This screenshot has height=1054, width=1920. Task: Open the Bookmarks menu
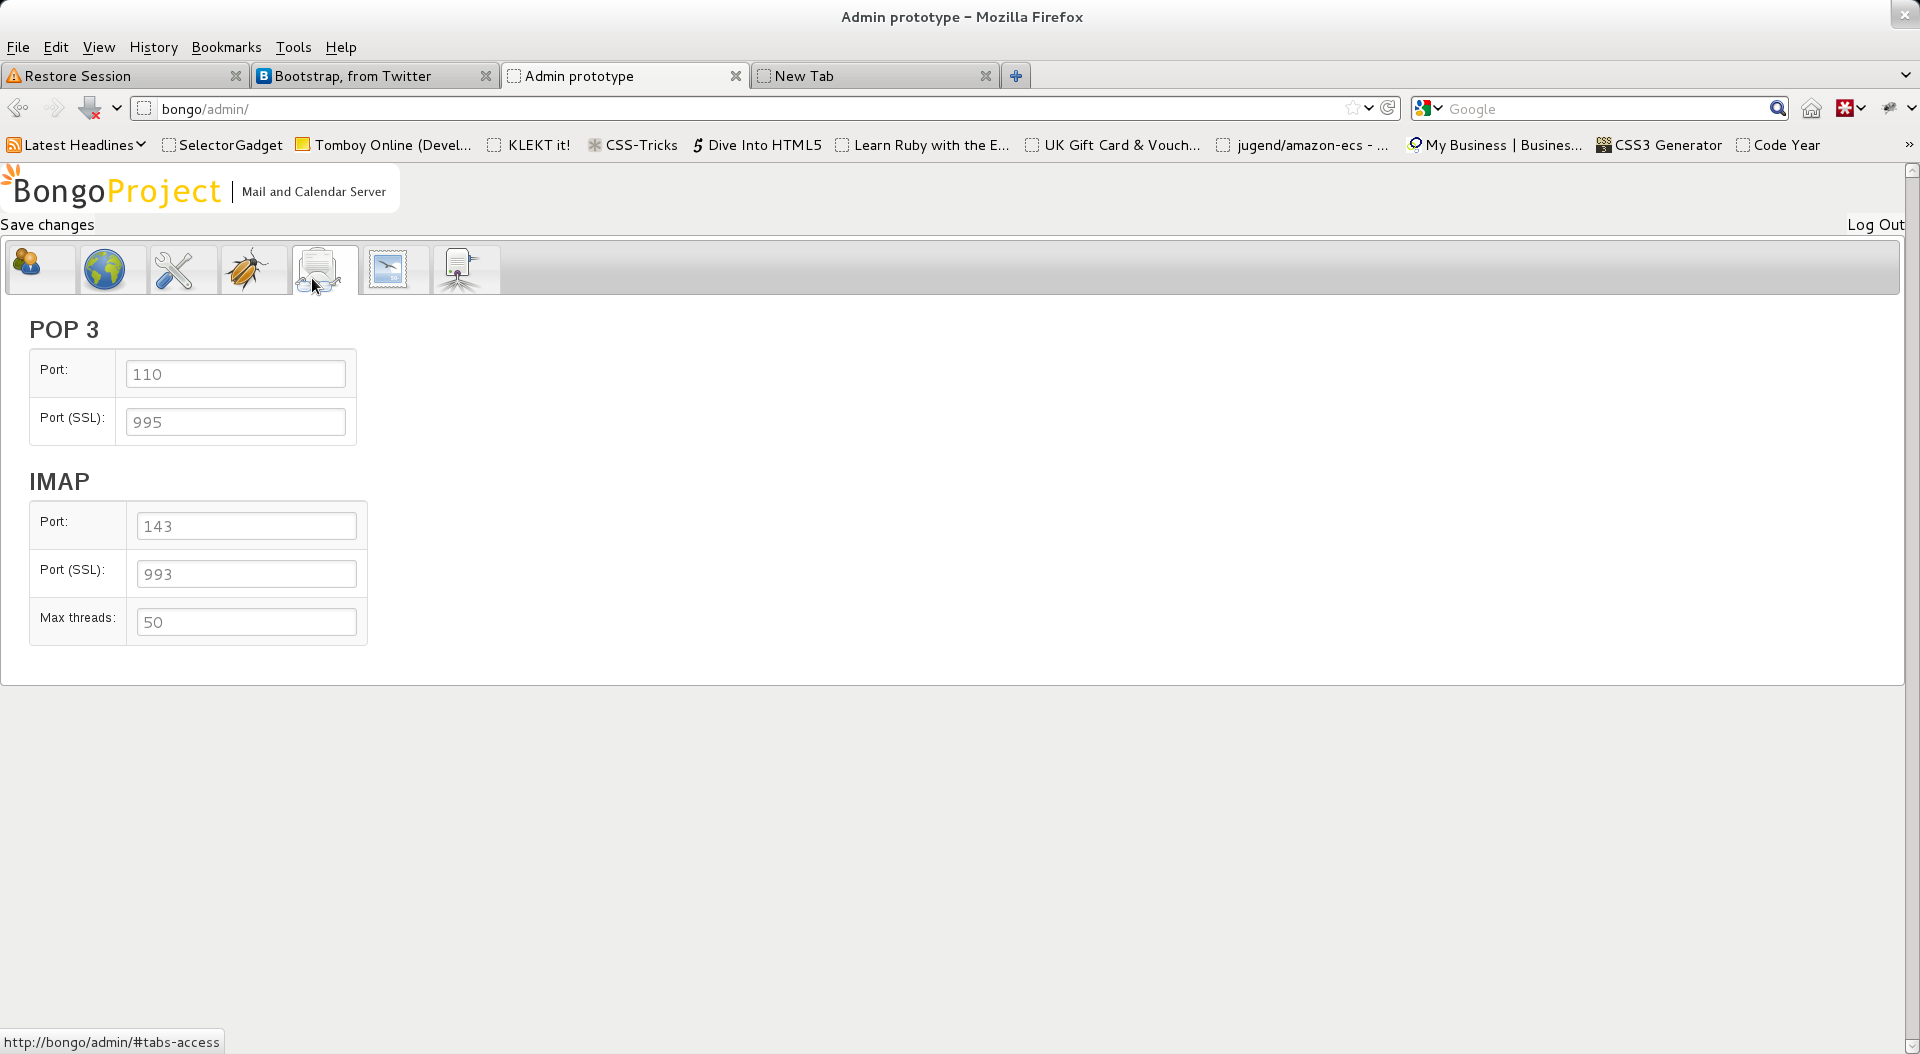coord(227,47)
